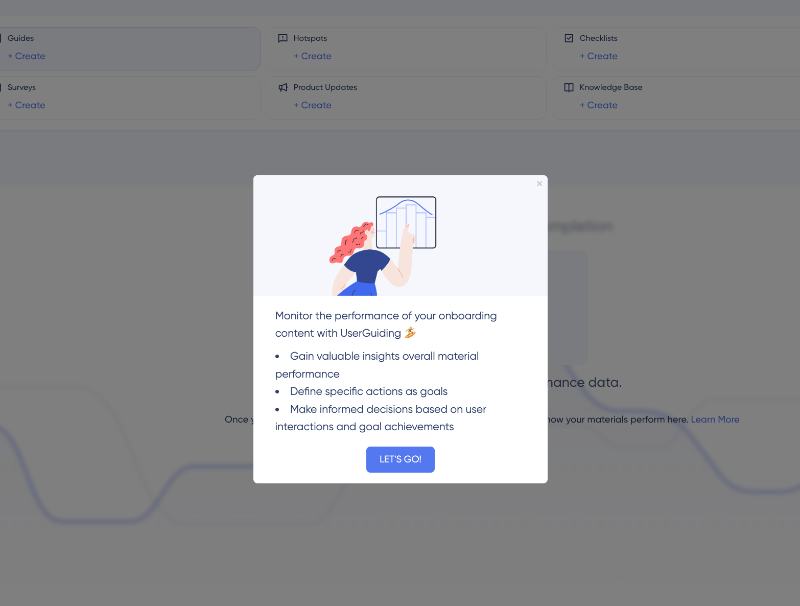Create a new Survey
Viewport: 800px width, 606px height.
tap(26, 105)
